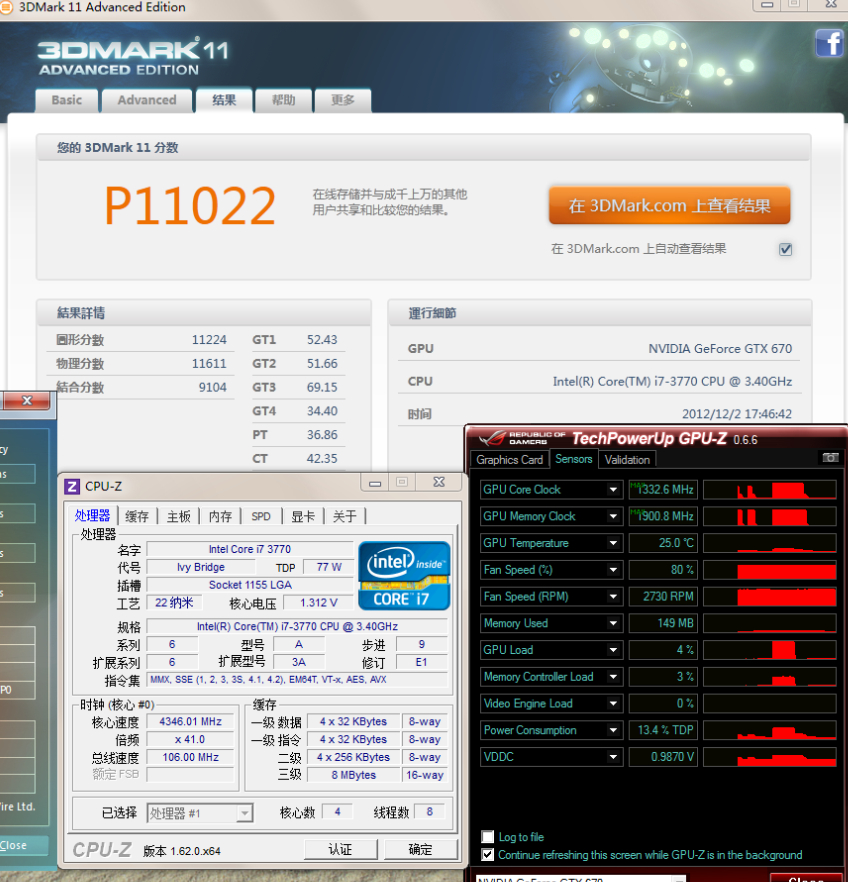Click the CPU-Z logo icon in title bar
848x882 pixels.
pyautogui.click(x=72, y=486)
